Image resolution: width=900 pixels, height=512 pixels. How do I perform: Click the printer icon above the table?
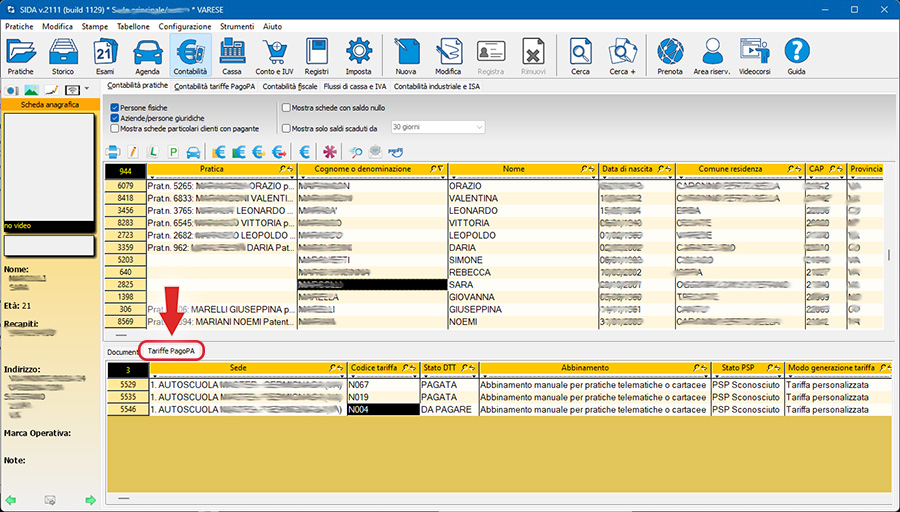pos(114,152)
